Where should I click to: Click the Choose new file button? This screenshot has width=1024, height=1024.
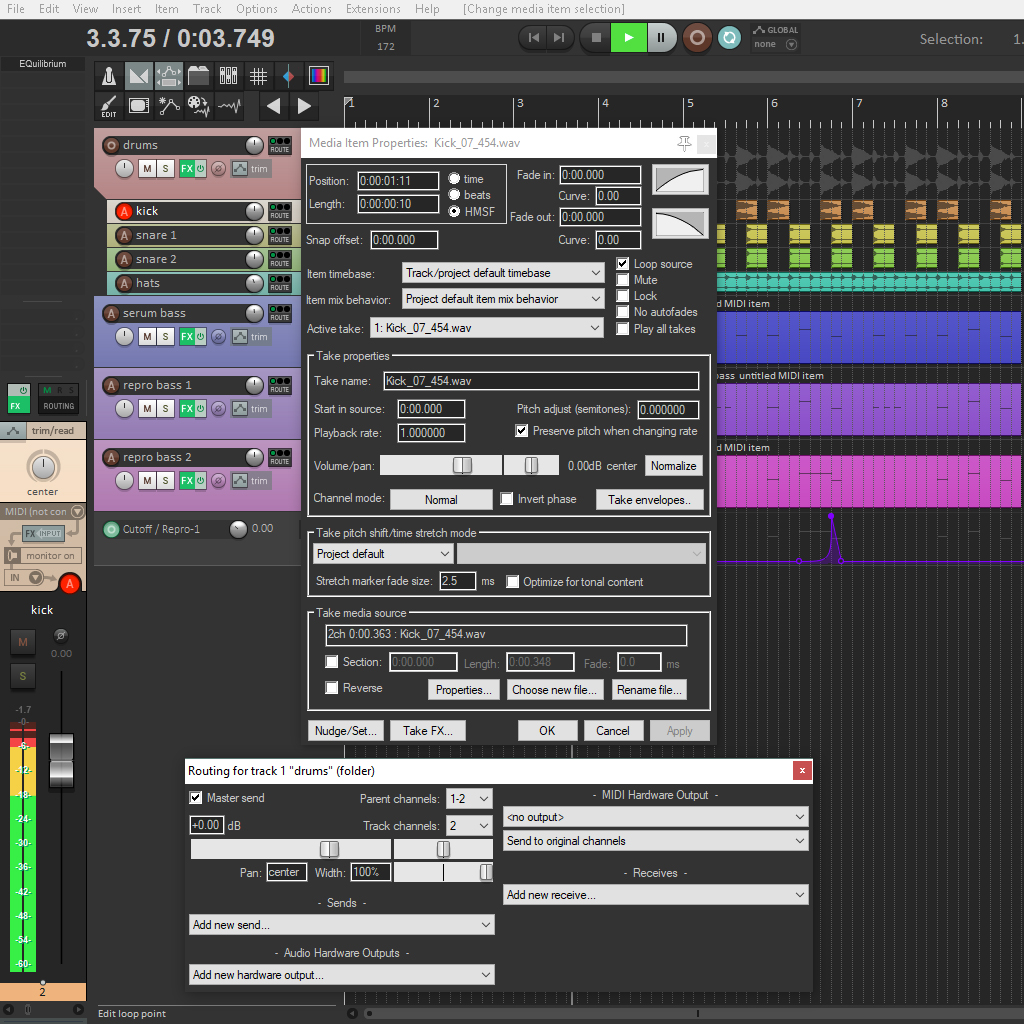tap(555, 689)
